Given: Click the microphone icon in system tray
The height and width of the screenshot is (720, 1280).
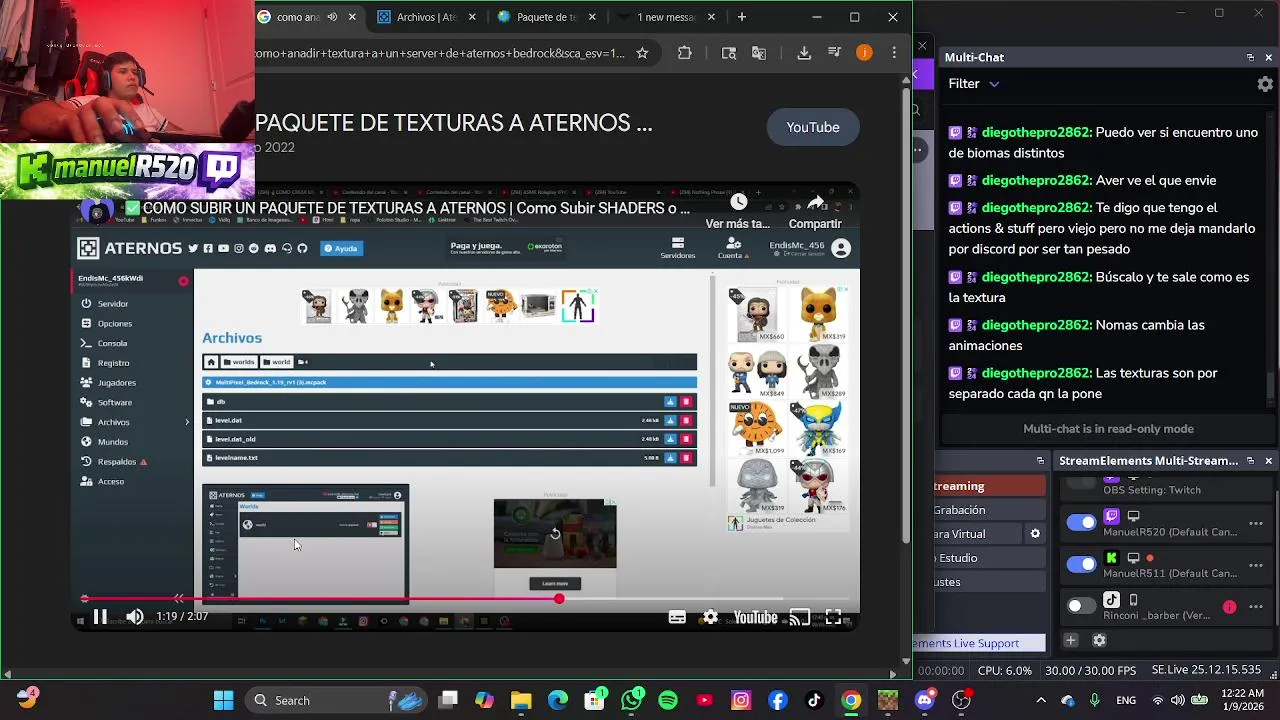Looking at the screenshot, I should pos(1095,700).
